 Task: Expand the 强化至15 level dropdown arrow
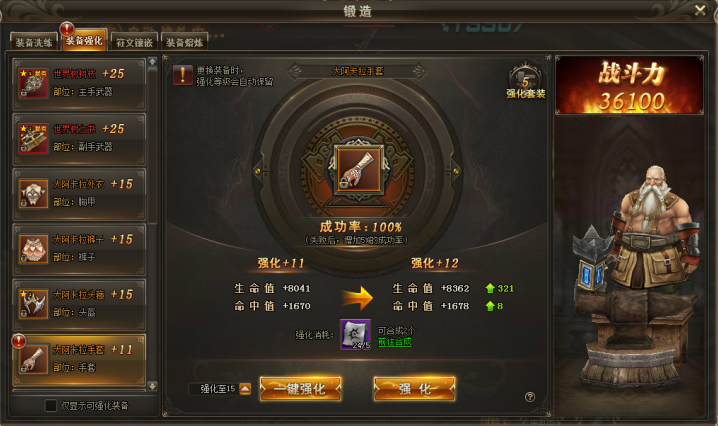(245, 389)
